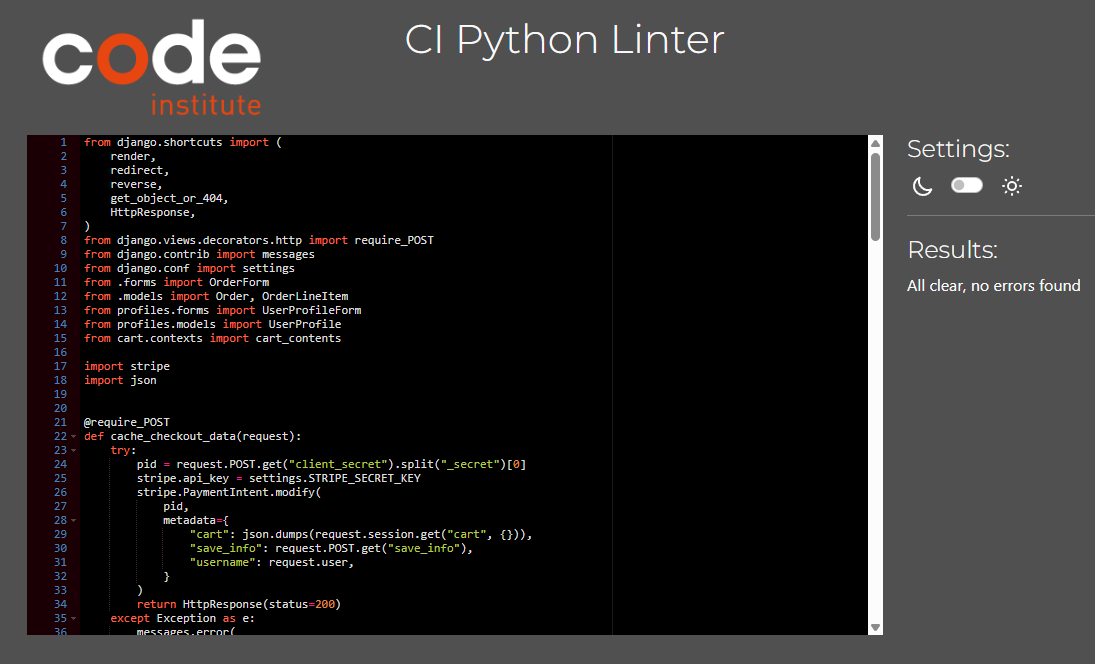Click the moon dark-mode icon

pyautogui.click(x=923, y=186)
